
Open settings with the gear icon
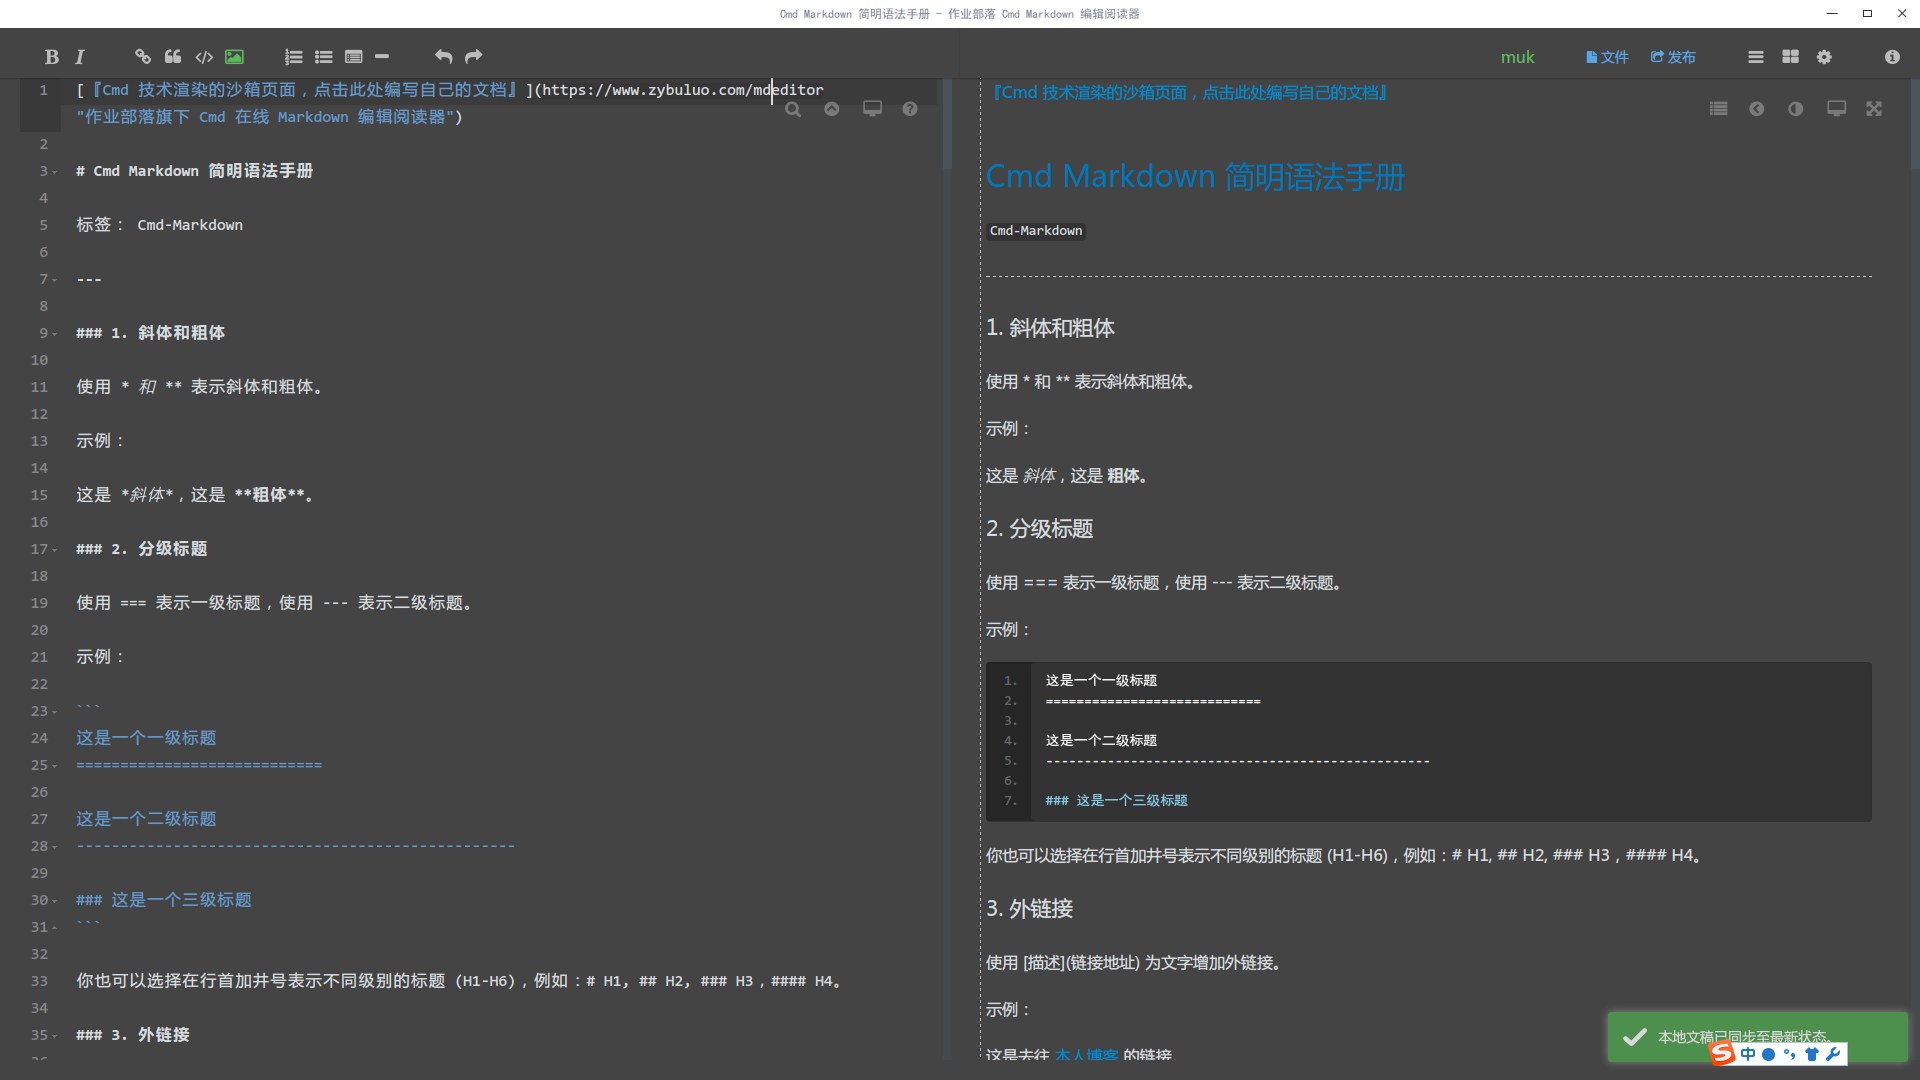1824,57
